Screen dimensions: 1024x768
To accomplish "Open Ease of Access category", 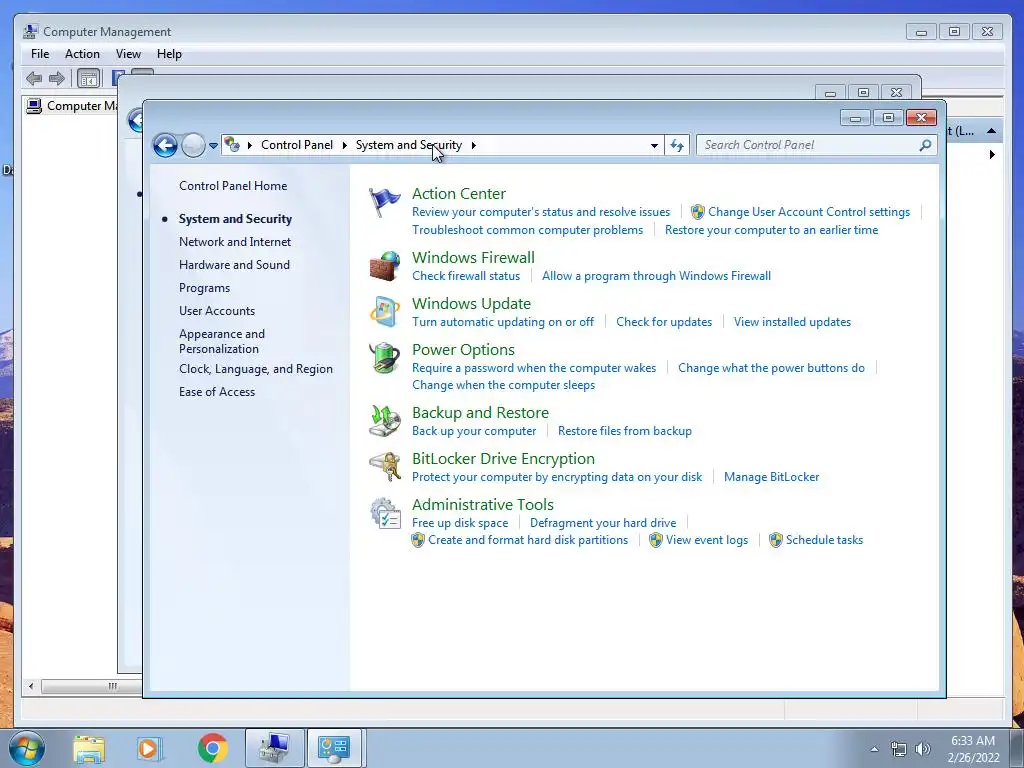I will [x=217, y=392].
